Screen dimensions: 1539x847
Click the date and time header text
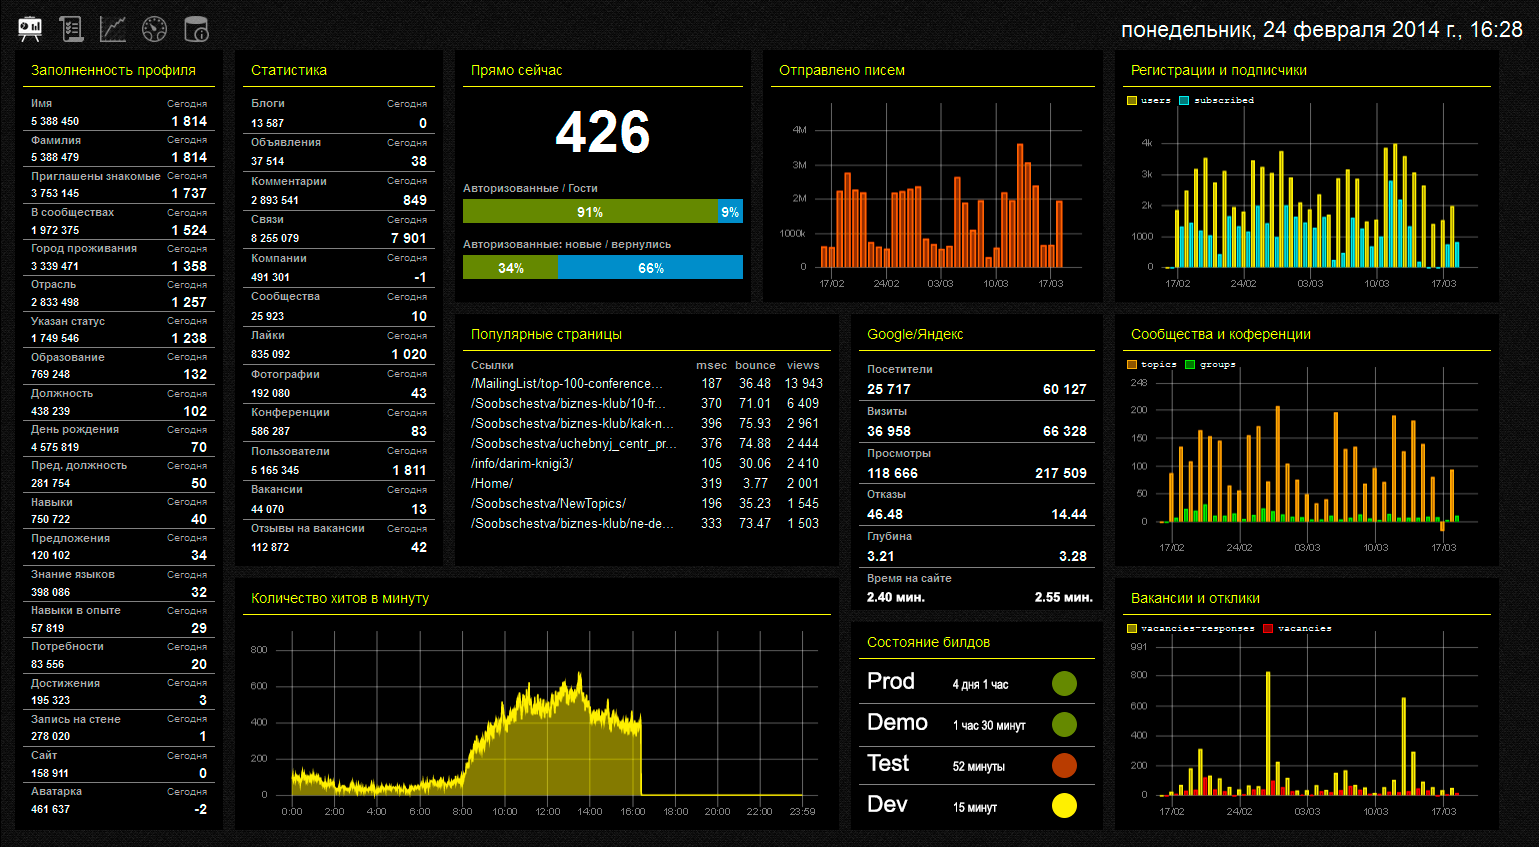pyautogui.click(x=1322, y=30)
